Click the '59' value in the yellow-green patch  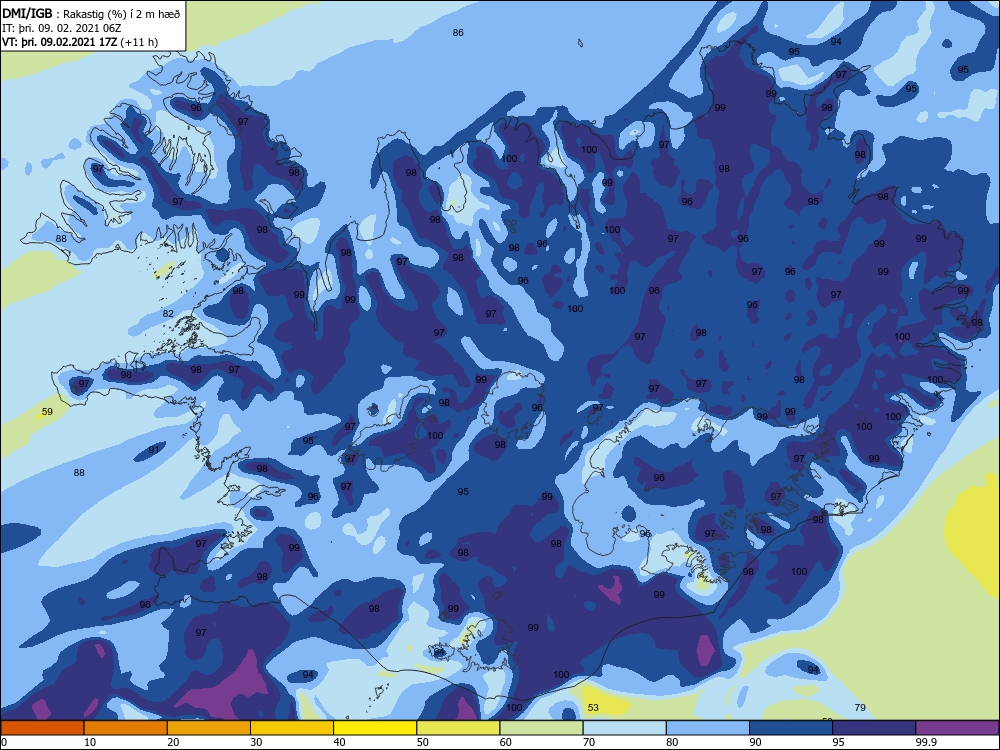(x=47, y=412)
